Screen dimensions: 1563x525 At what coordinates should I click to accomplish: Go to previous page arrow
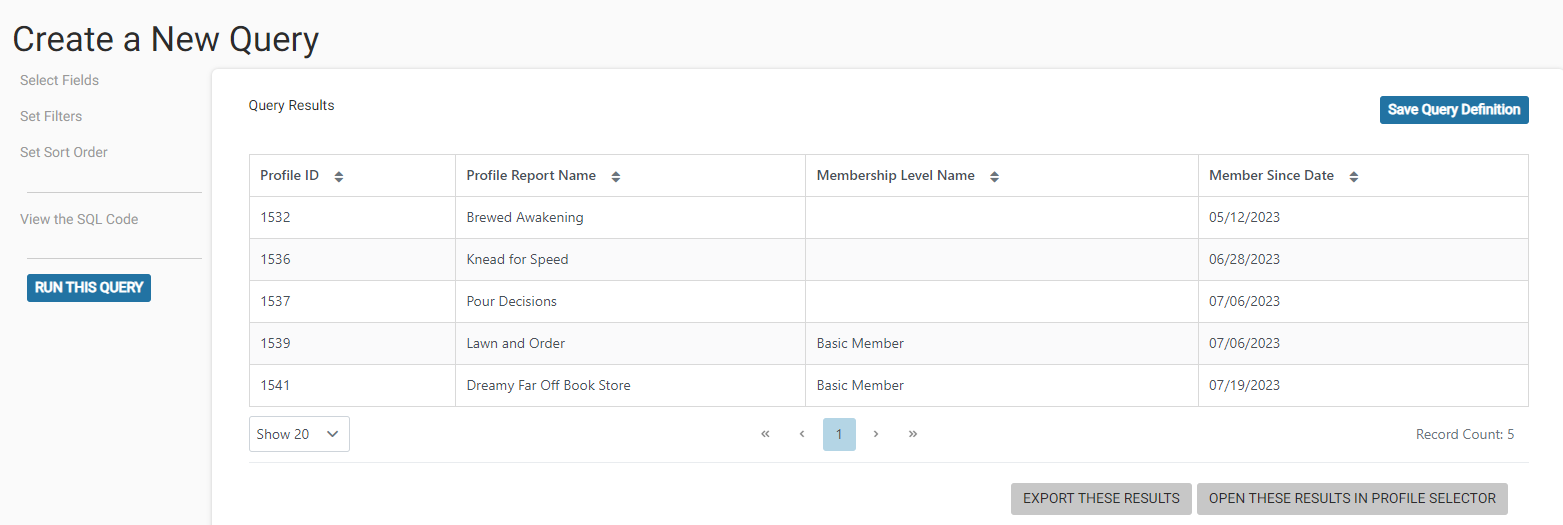tap(802, 434)
